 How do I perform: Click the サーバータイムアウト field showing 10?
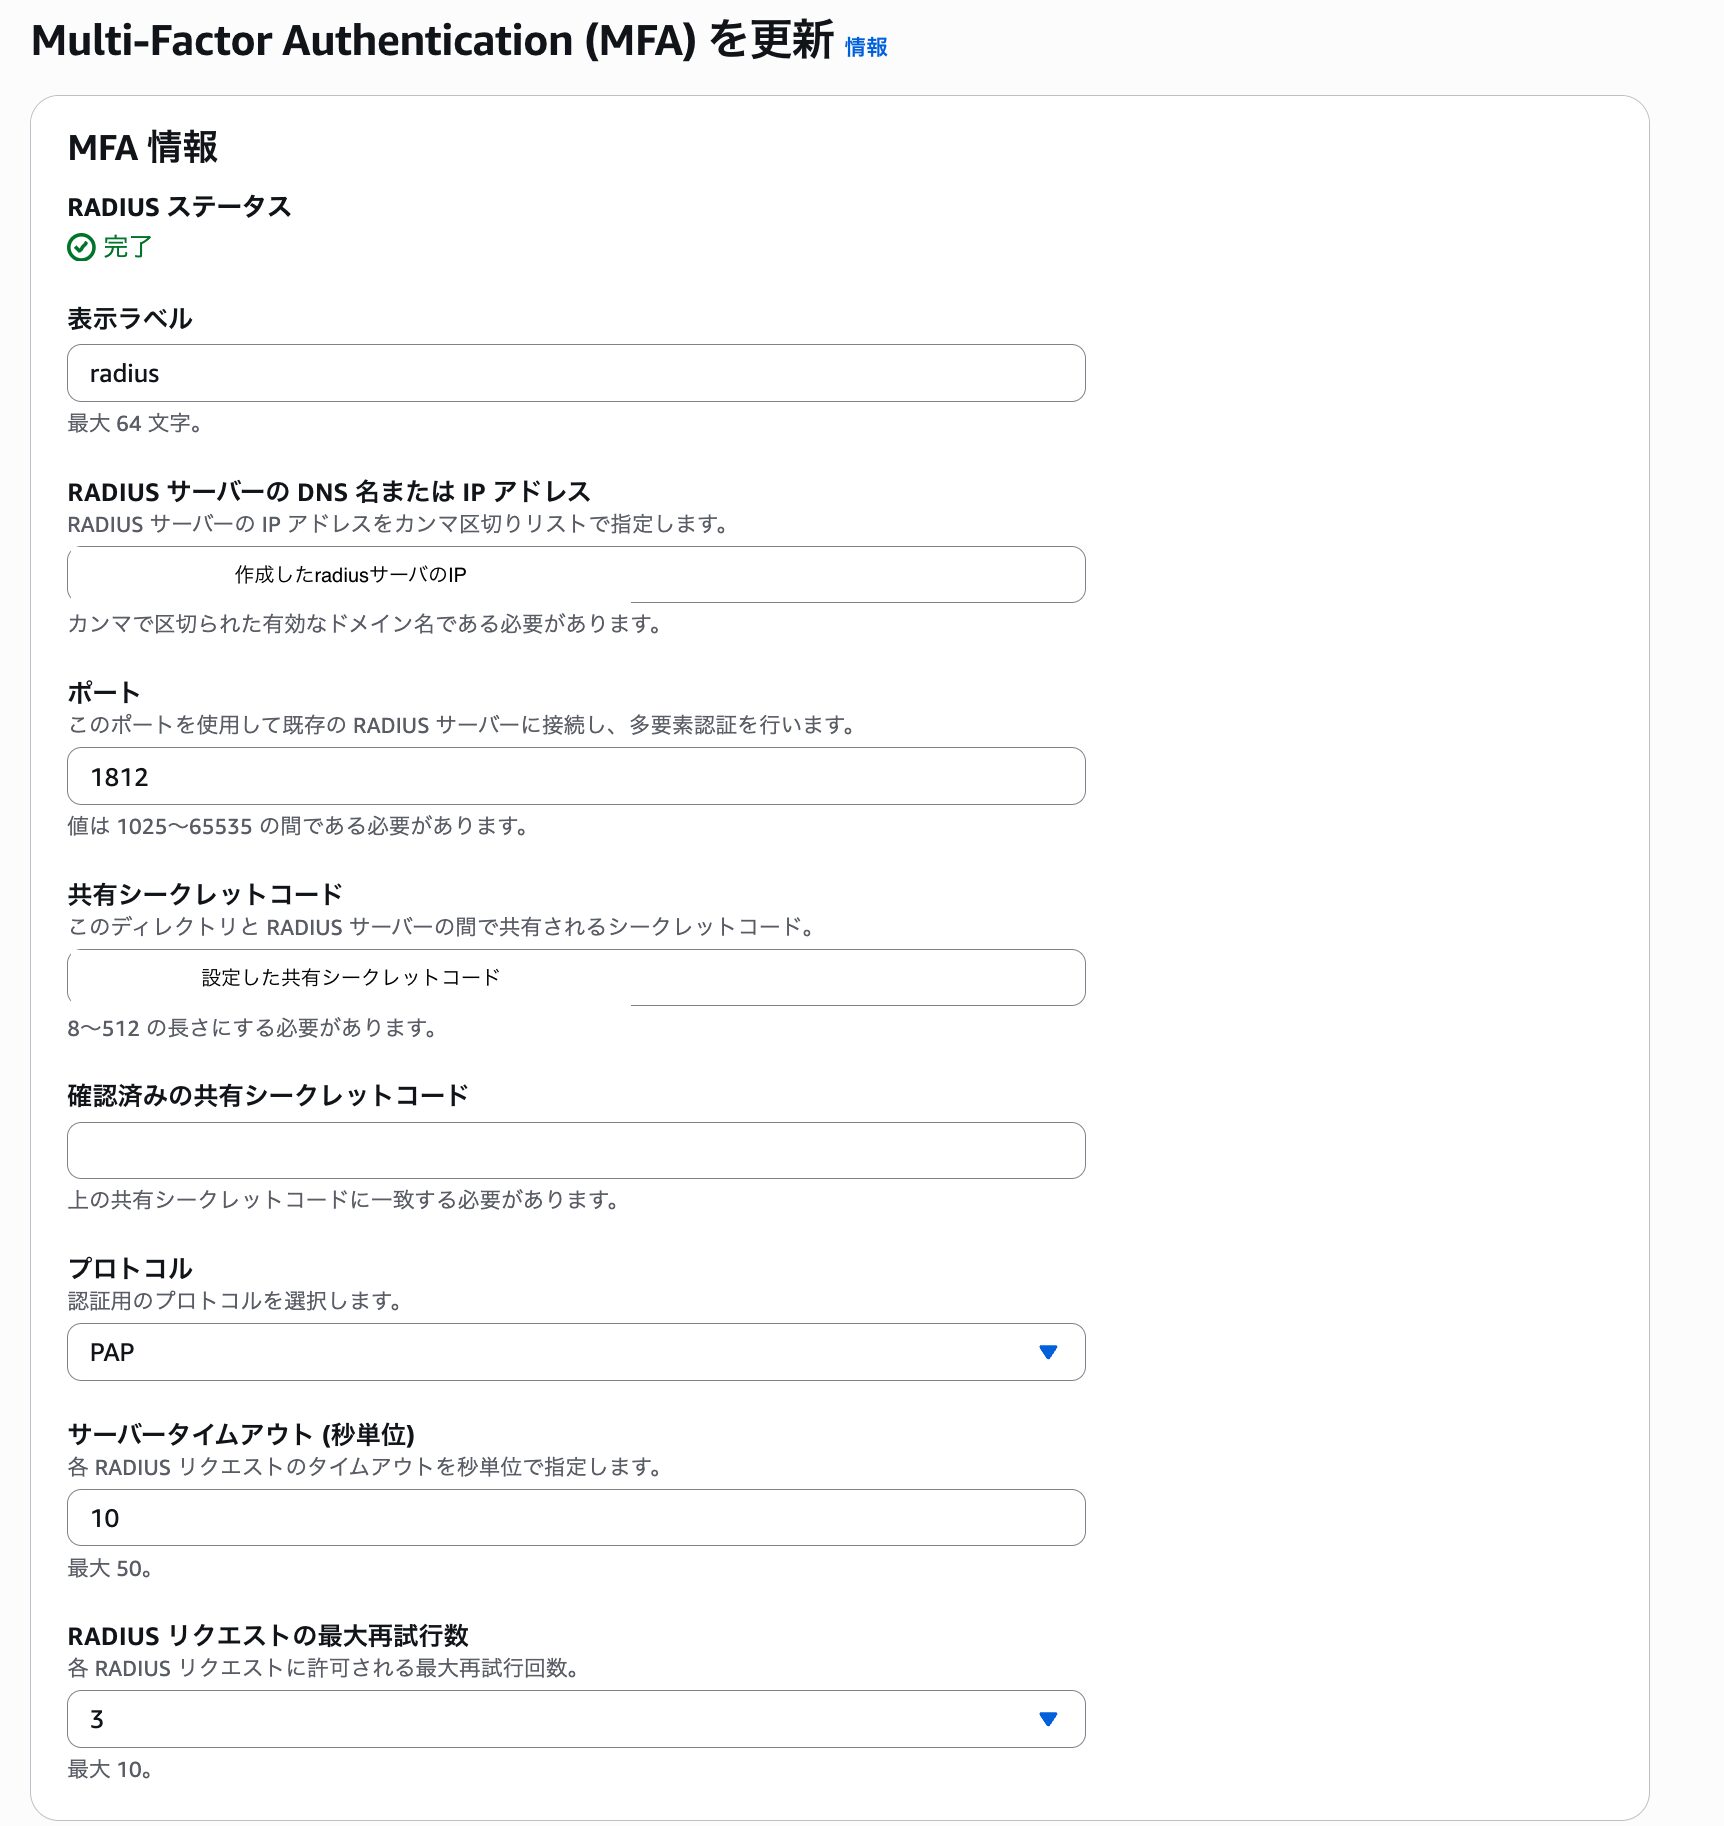point(575,1518)
